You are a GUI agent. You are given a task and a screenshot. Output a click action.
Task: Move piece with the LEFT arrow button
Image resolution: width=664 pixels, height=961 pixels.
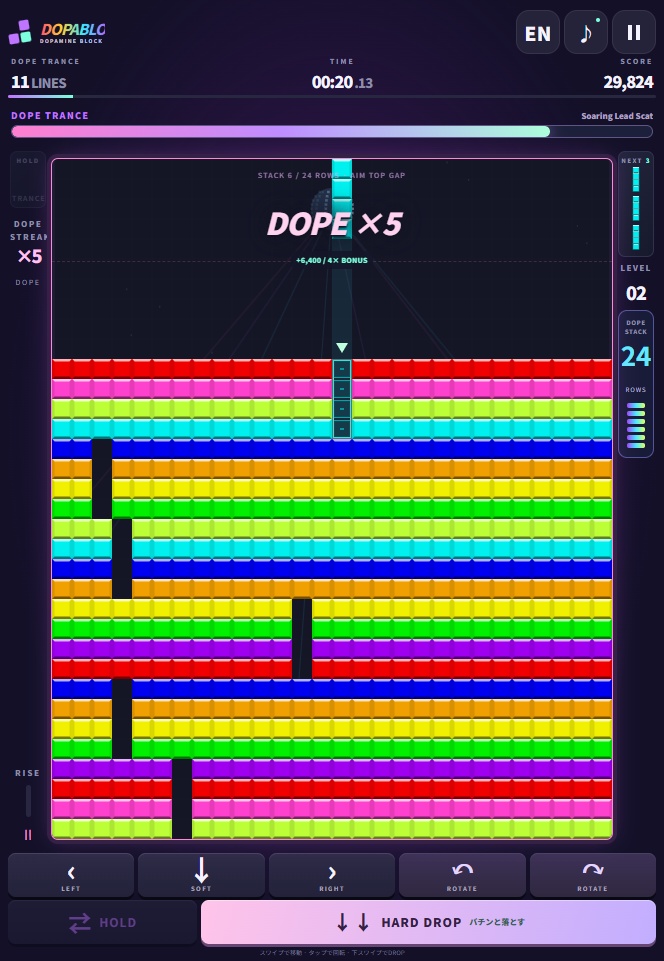click(x=71, y=875)
